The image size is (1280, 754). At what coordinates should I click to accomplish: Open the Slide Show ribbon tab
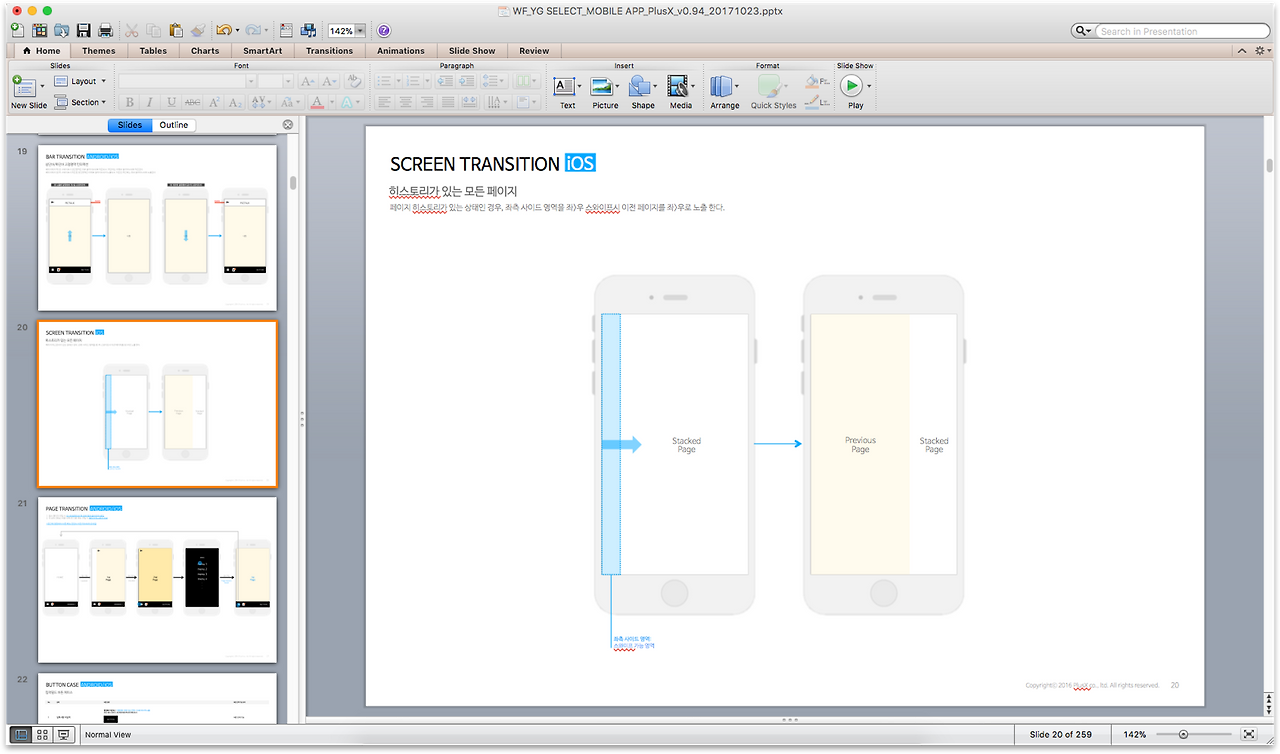tap(472, 51)
